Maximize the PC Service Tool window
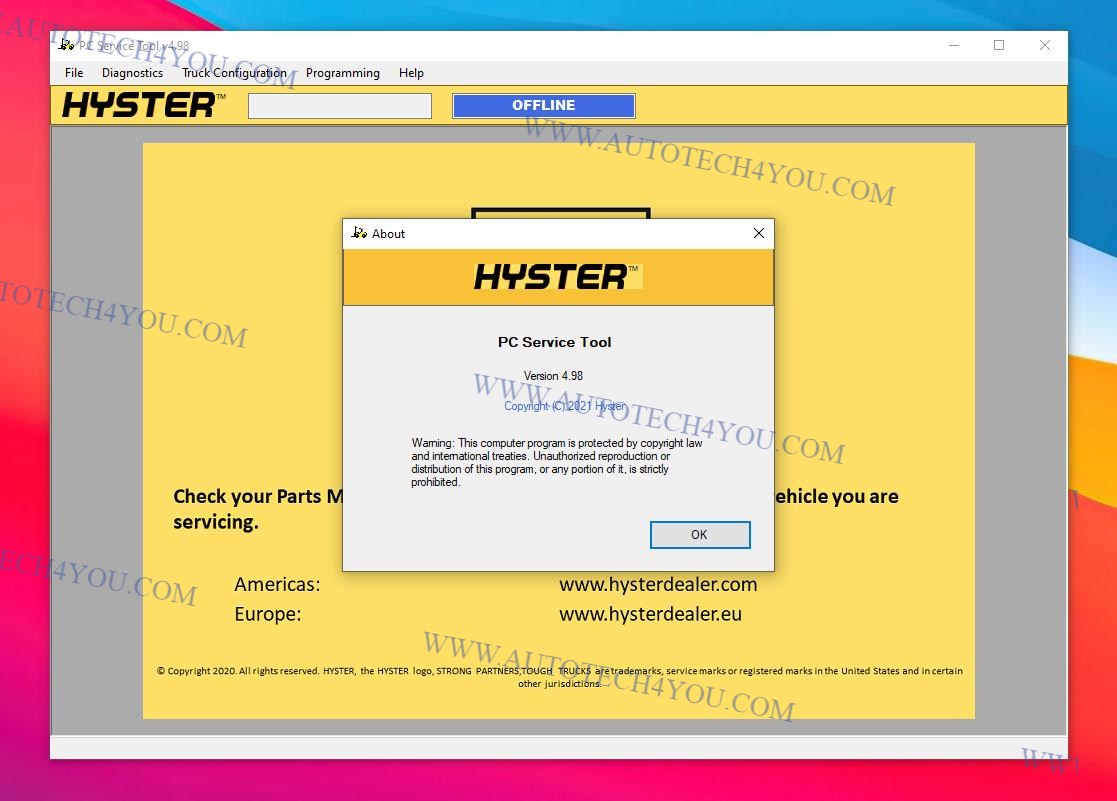Viewport: 1117px width, 801px height. point(999,45)
